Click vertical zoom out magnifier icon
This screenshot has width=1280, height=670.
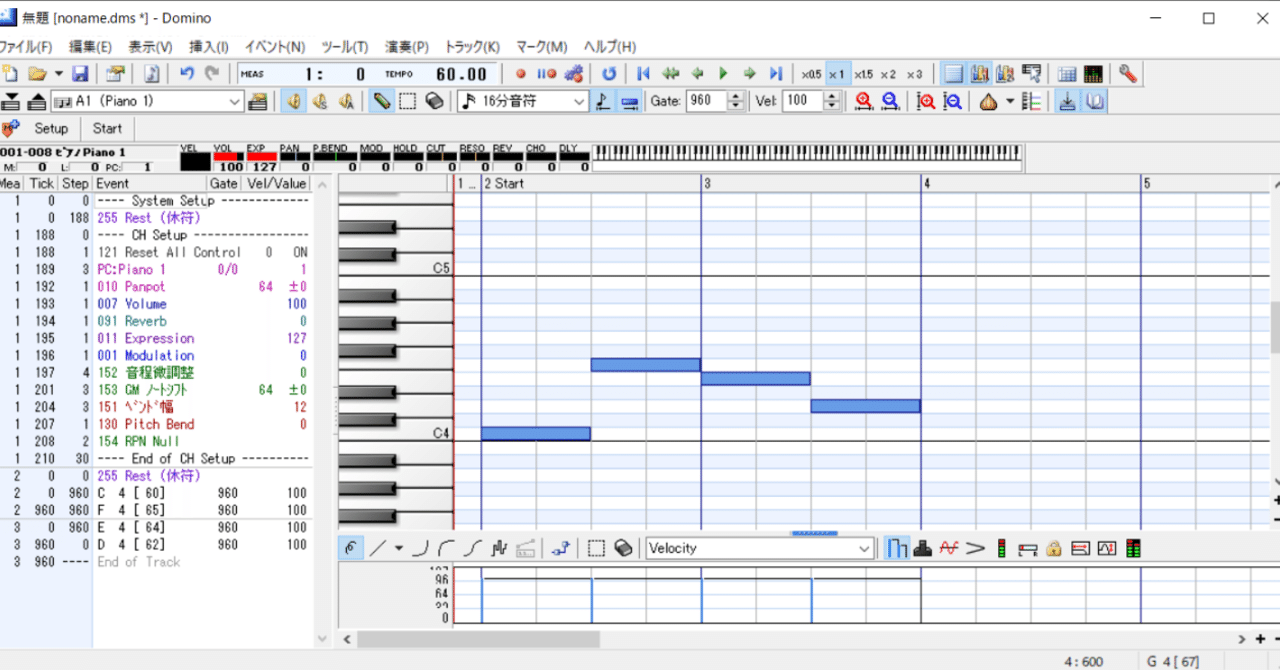(953, 101)
